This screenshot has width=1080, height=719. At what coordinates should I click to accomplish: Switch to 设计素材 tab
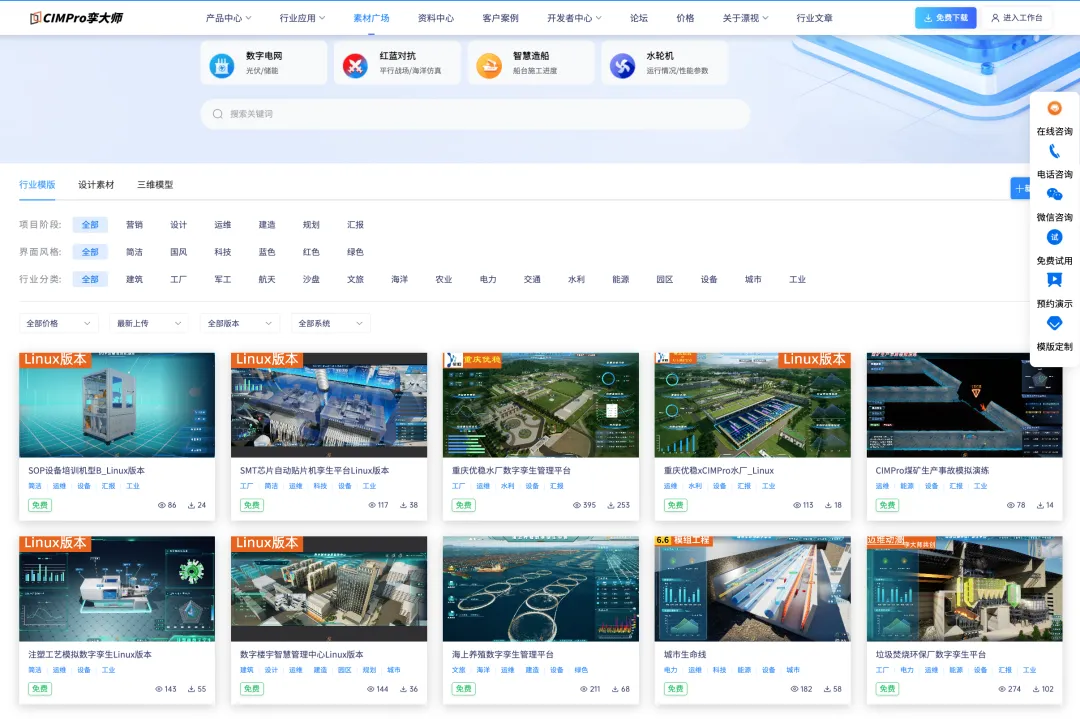96,185
